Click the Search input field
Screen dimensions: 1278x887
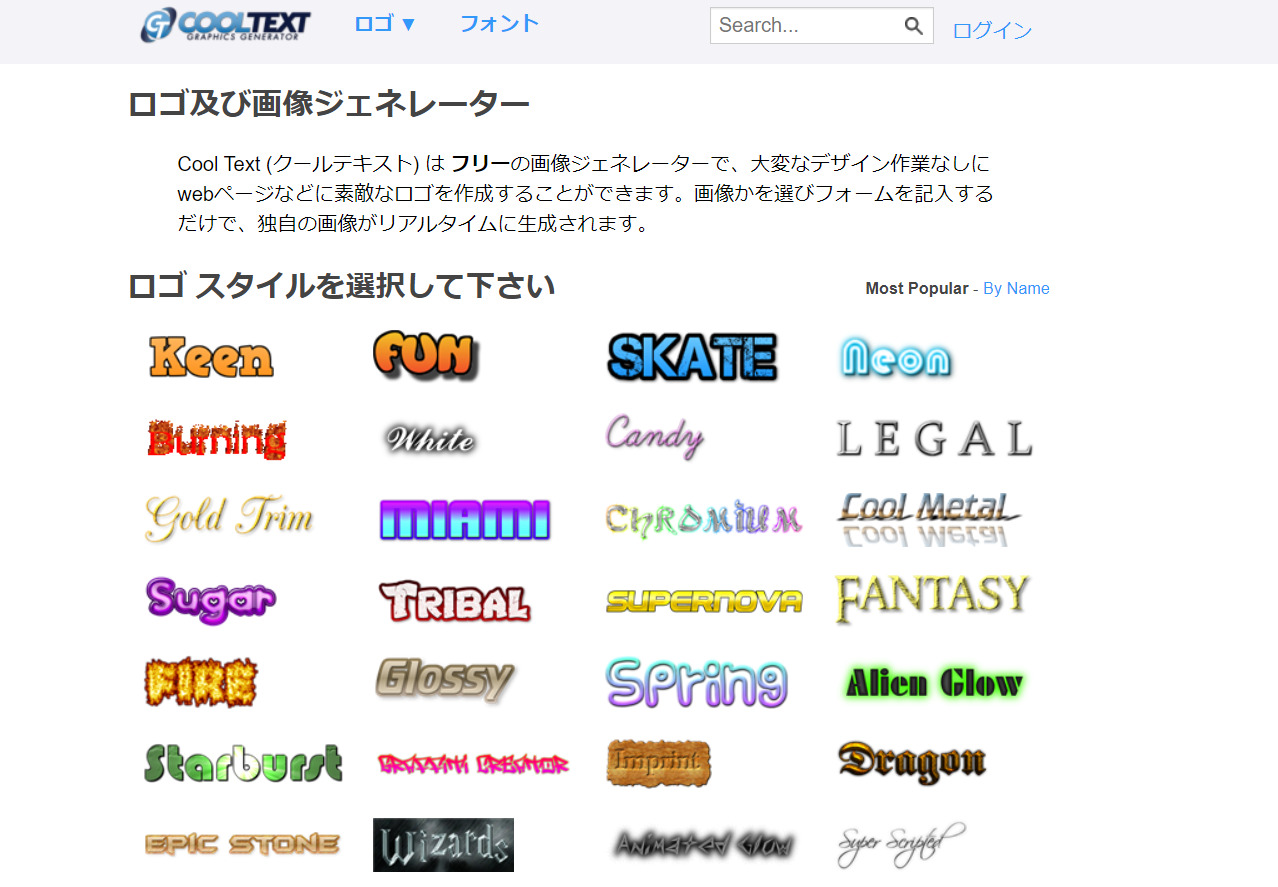tap(800, 25)
